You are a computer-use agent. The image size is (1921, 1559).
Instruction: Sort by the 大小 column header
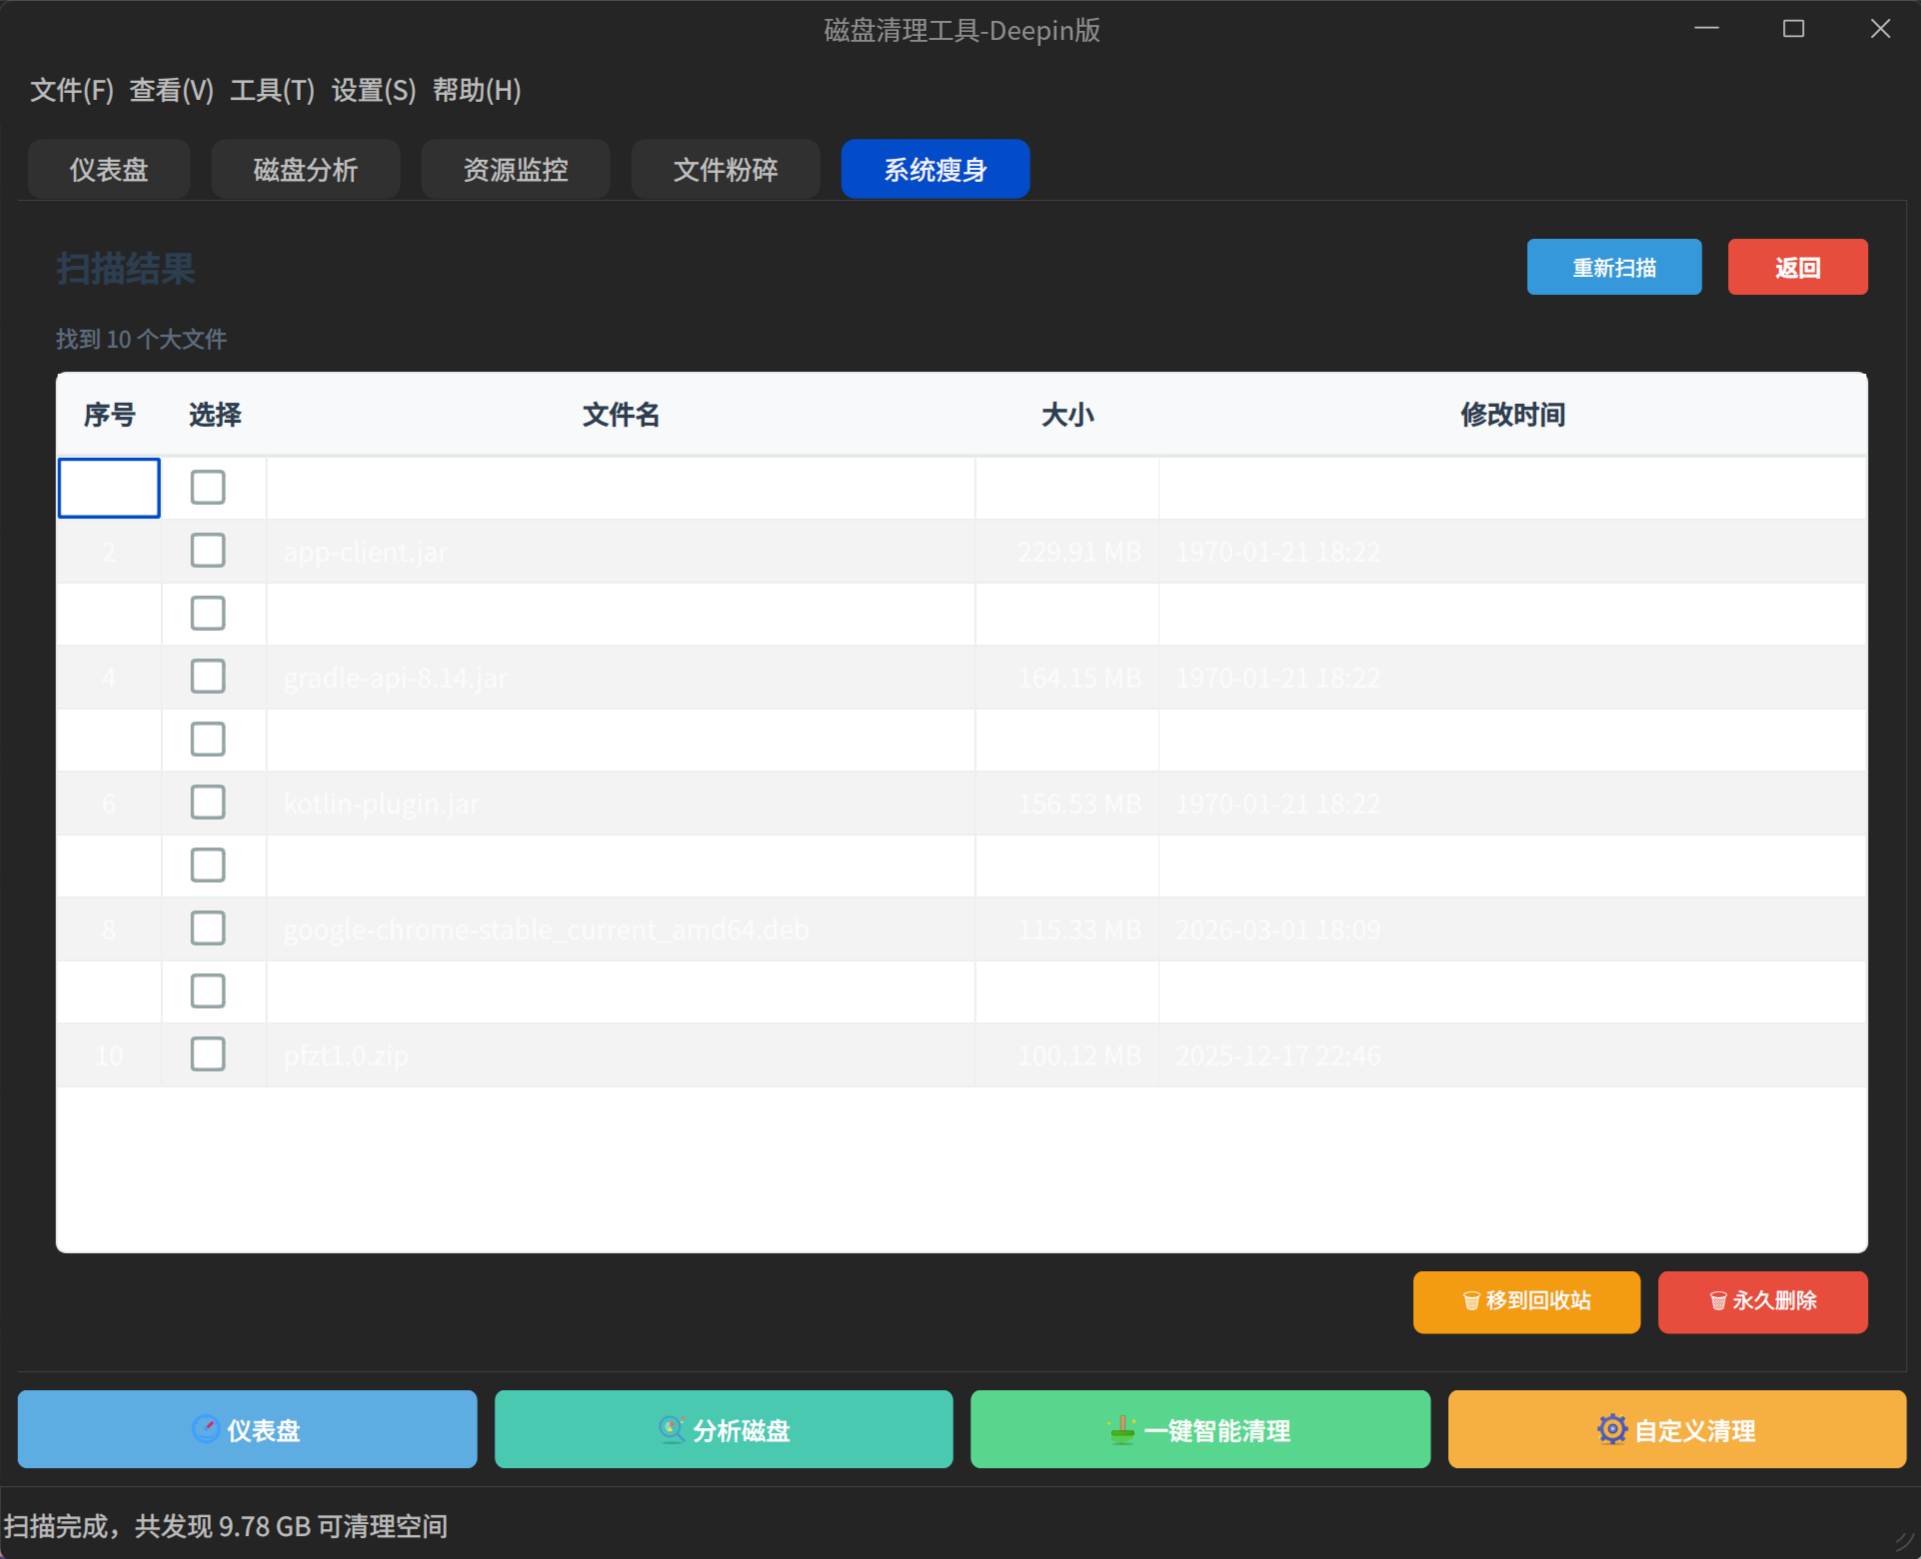[x=1066, y=415]
